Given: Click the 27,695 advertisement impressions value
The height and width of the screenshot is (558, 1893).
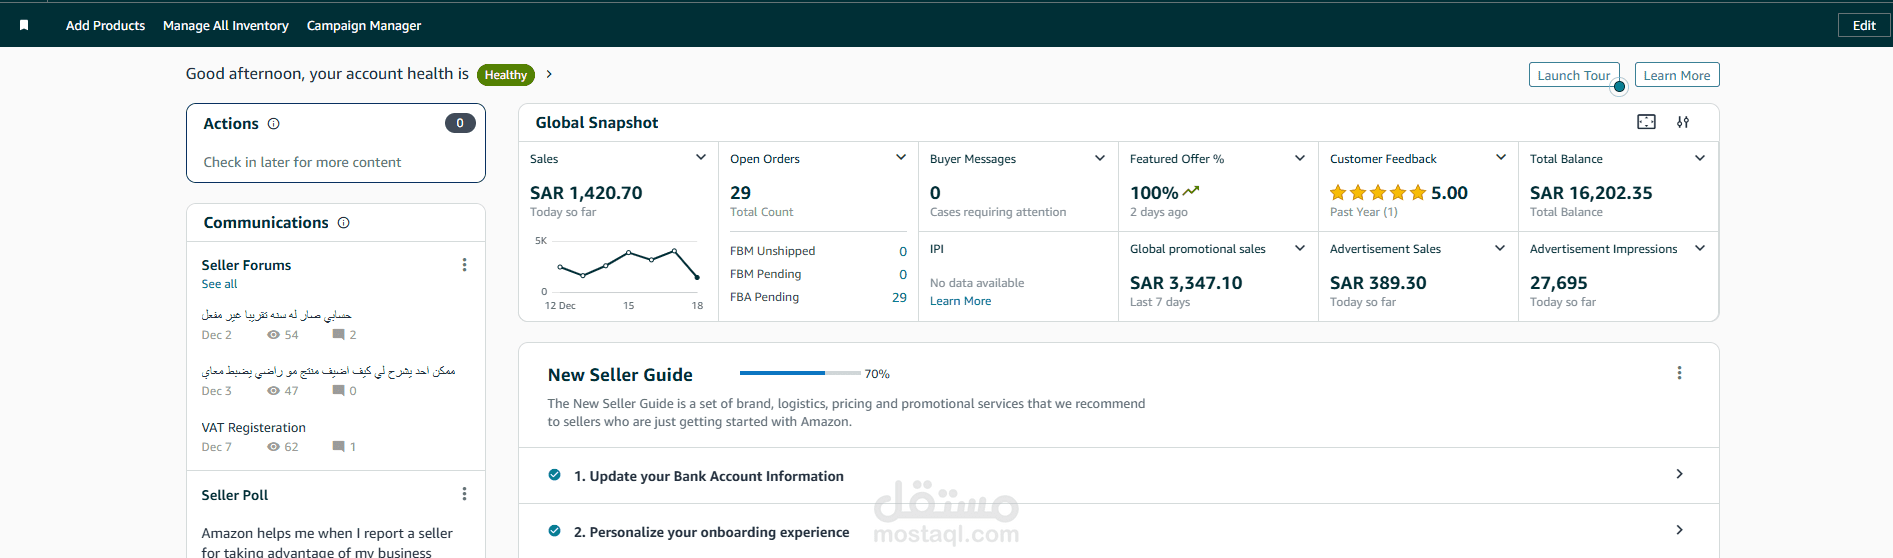Looking at the screenshot, I should click(1558, 283).
